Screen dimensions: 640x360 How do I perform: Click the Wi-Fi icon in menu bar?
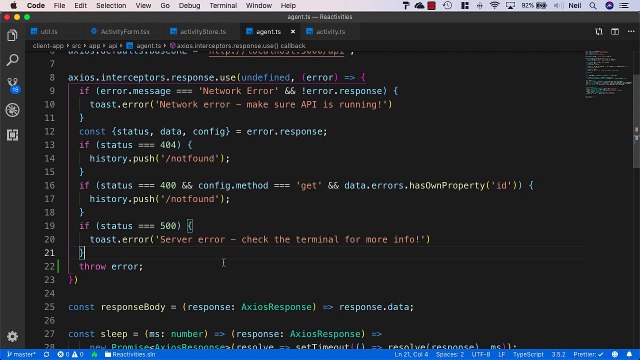point(494,5)
